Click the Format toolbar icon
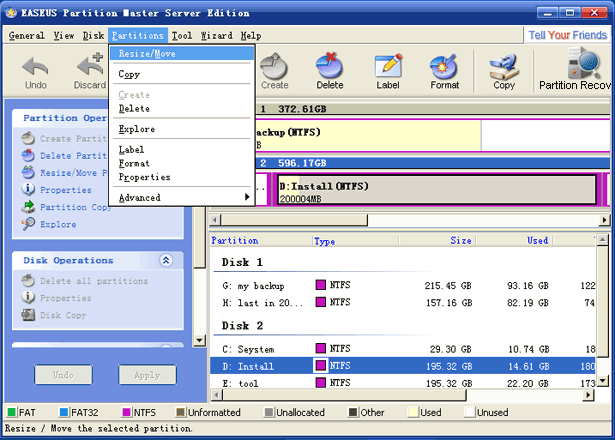 click(444, 66)
